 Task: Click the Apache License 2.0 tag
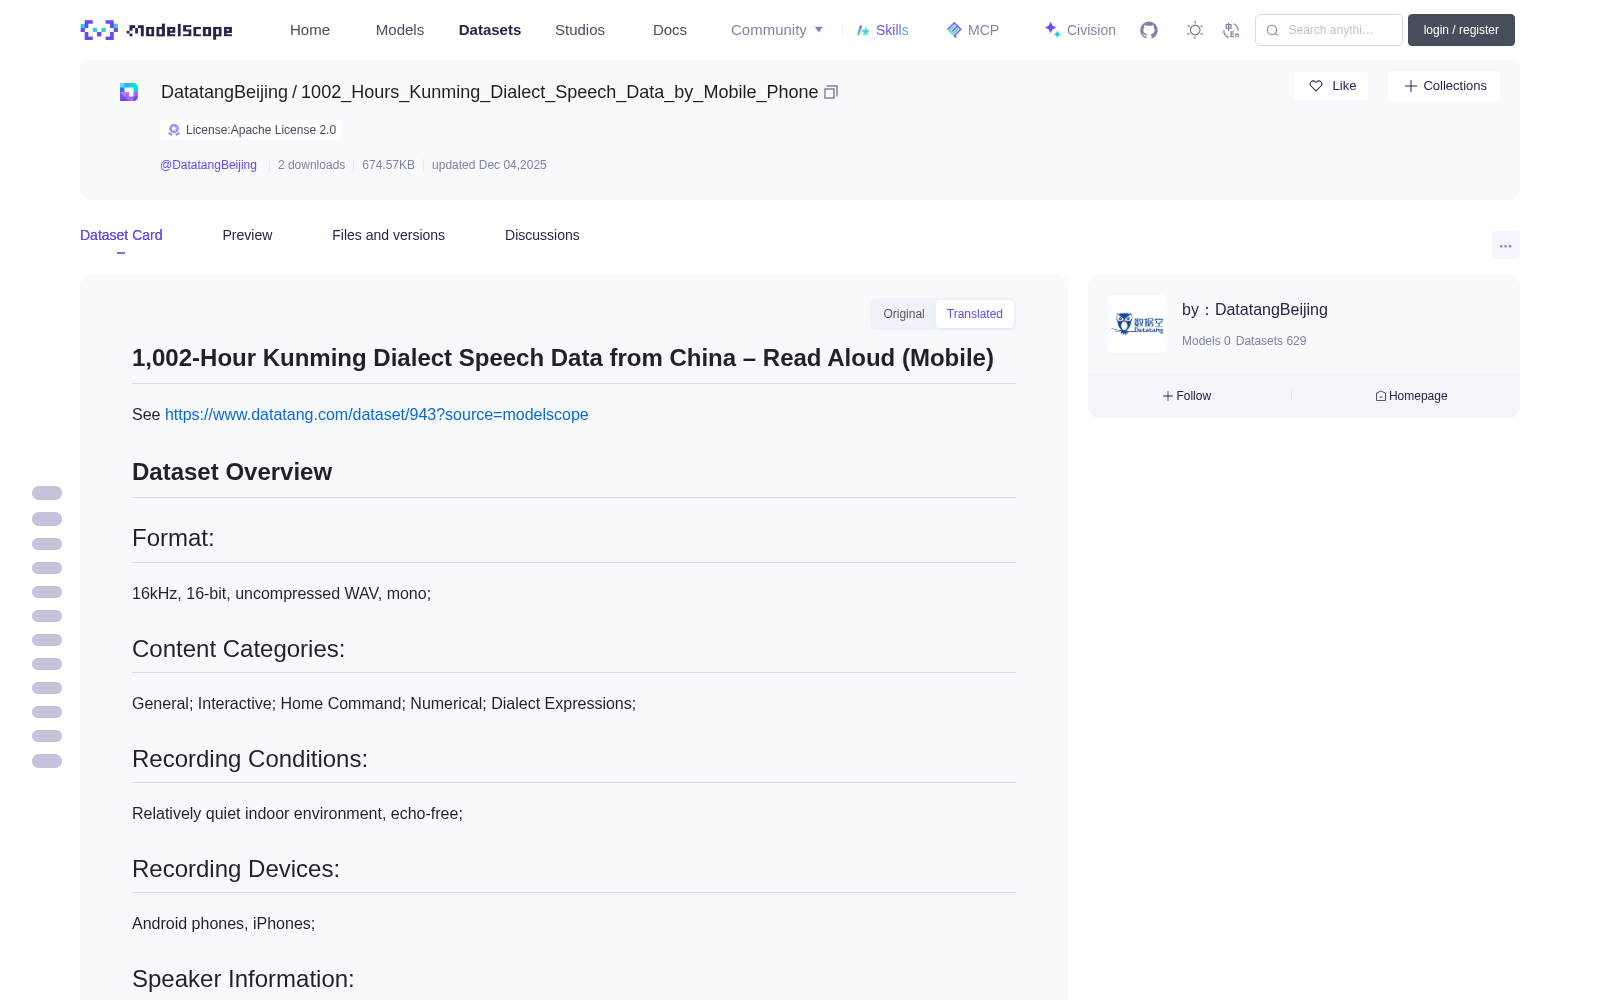pyautogui.click(x=251, y=130)
